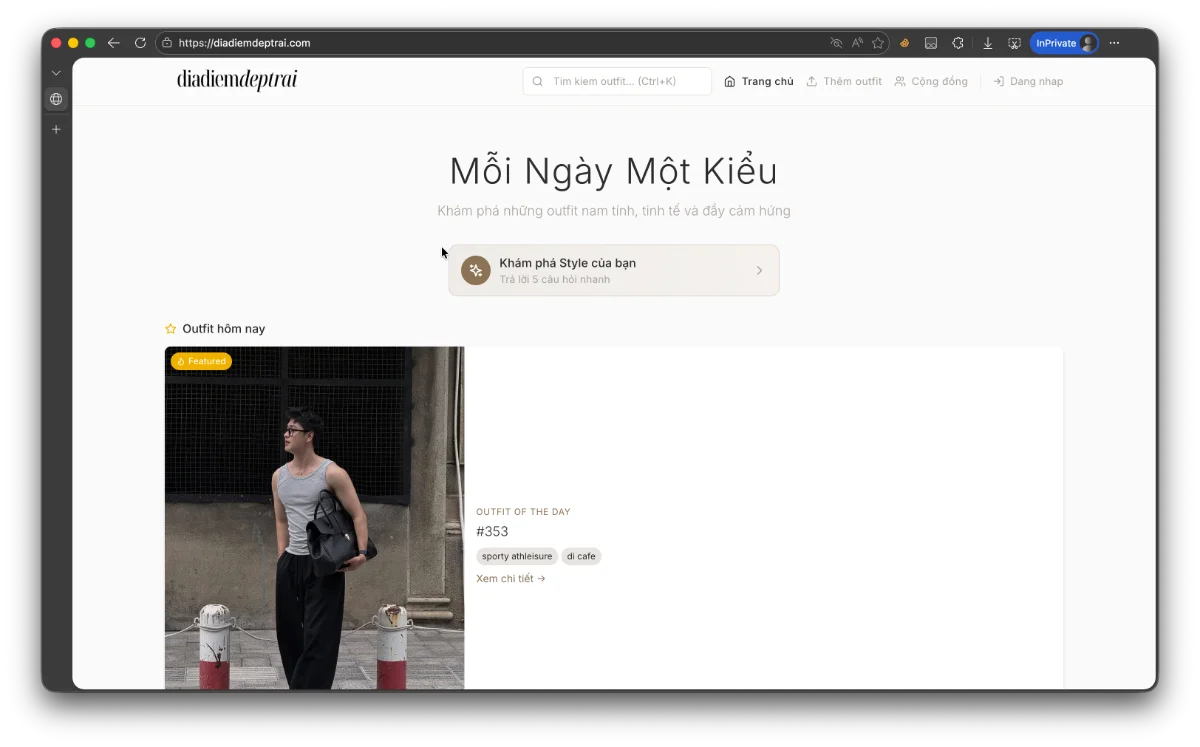Viewport: 1200px width, 747px height.
Task: Click the search magnifier icon in search bar
Action: 538,81
